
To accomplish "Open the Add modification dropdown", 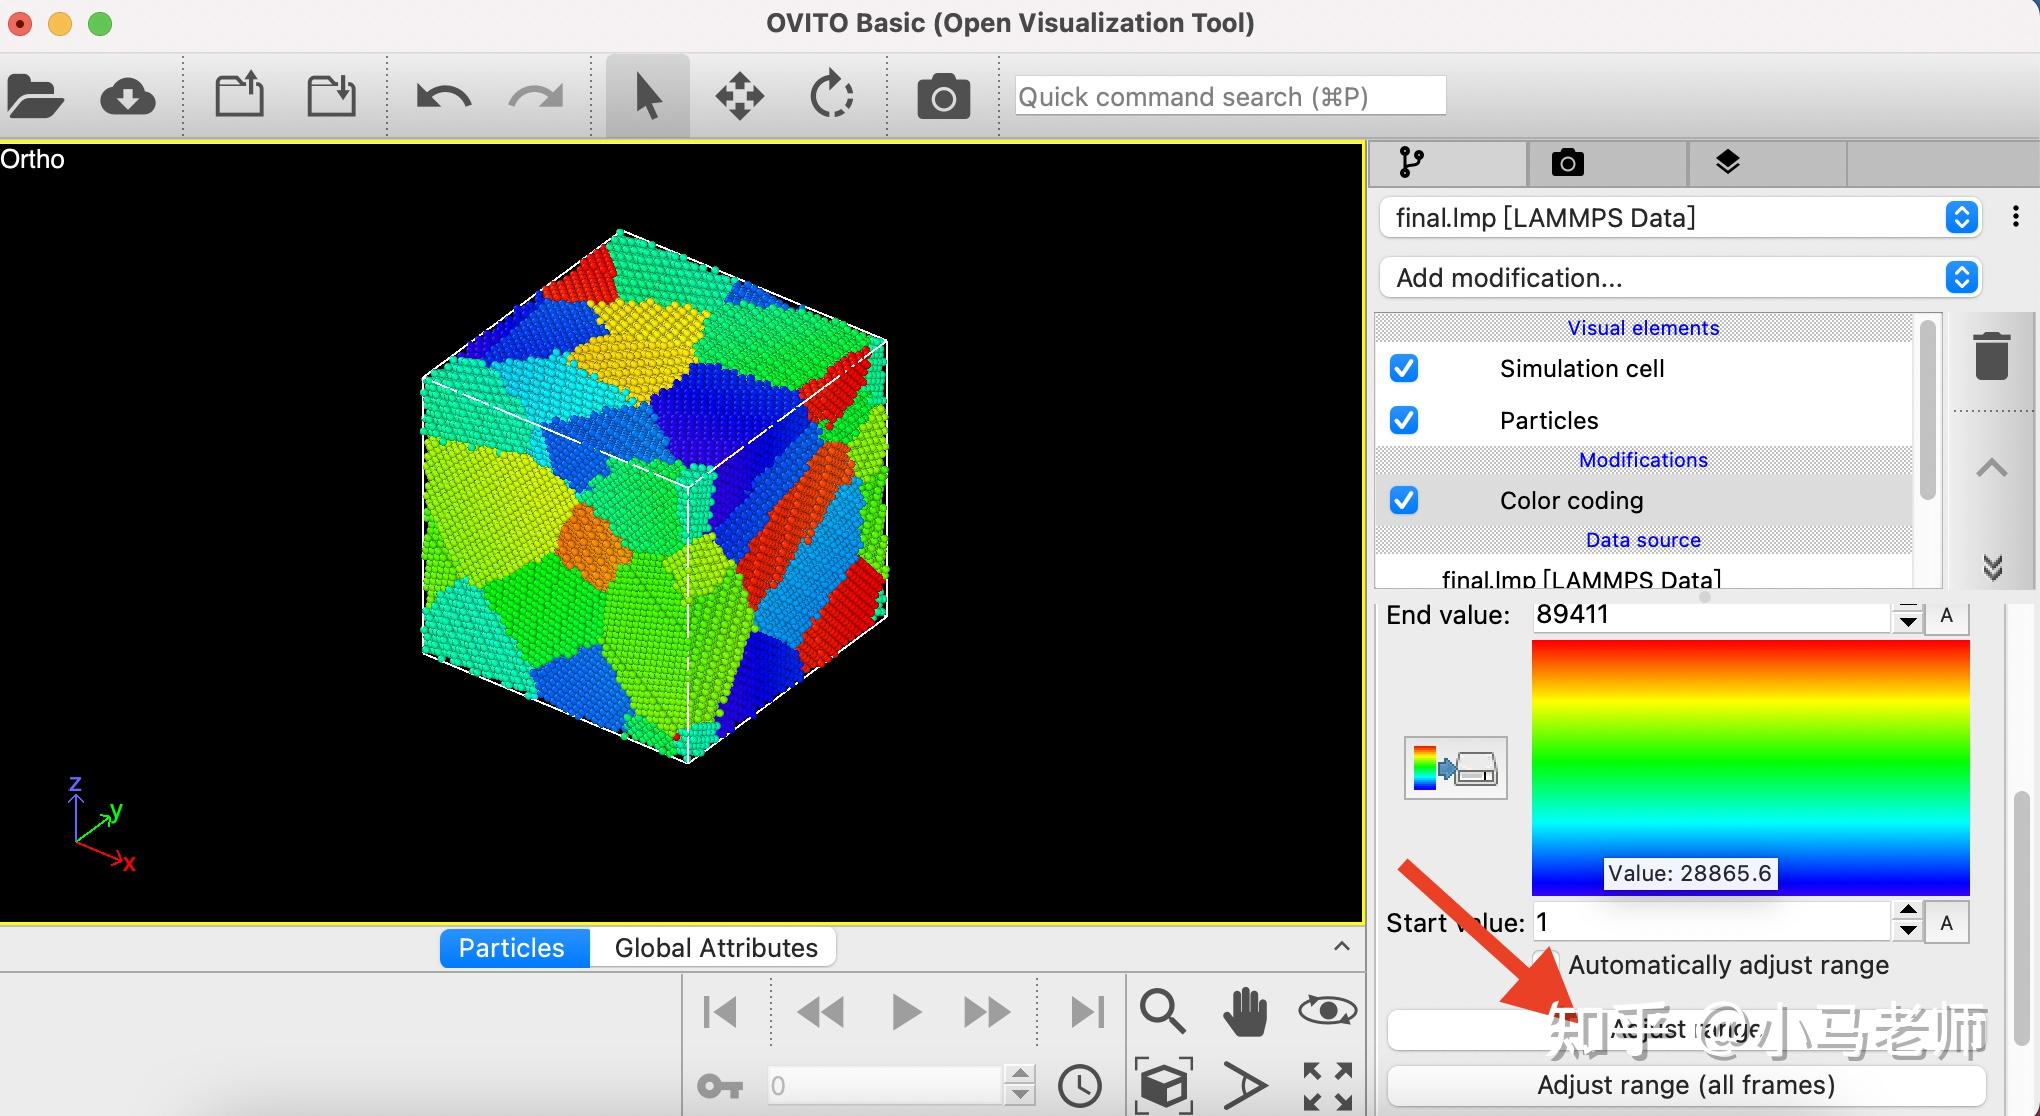I will click(x=1680, y=277).
